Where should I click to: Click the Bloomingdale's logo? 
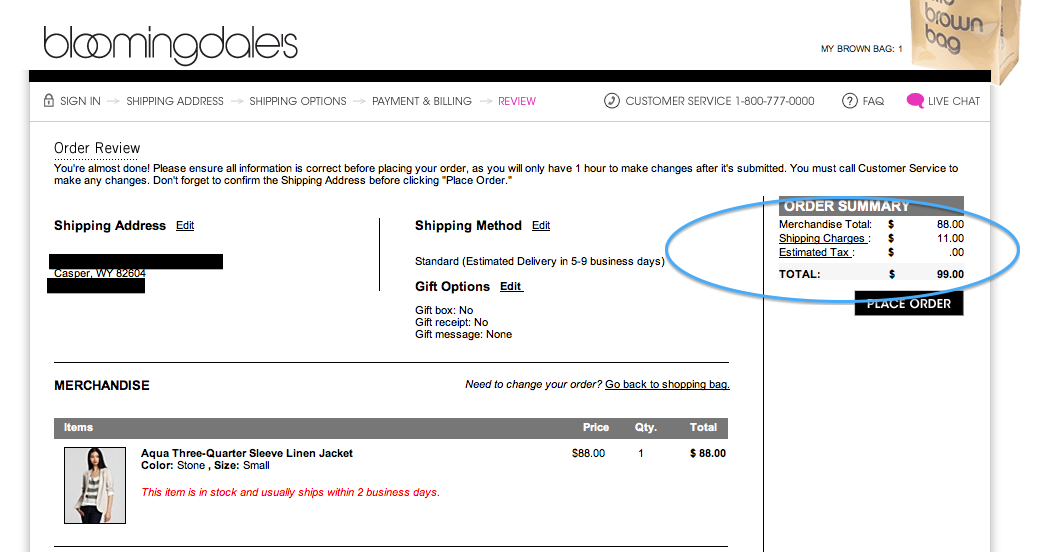click(x=170, y=45)
